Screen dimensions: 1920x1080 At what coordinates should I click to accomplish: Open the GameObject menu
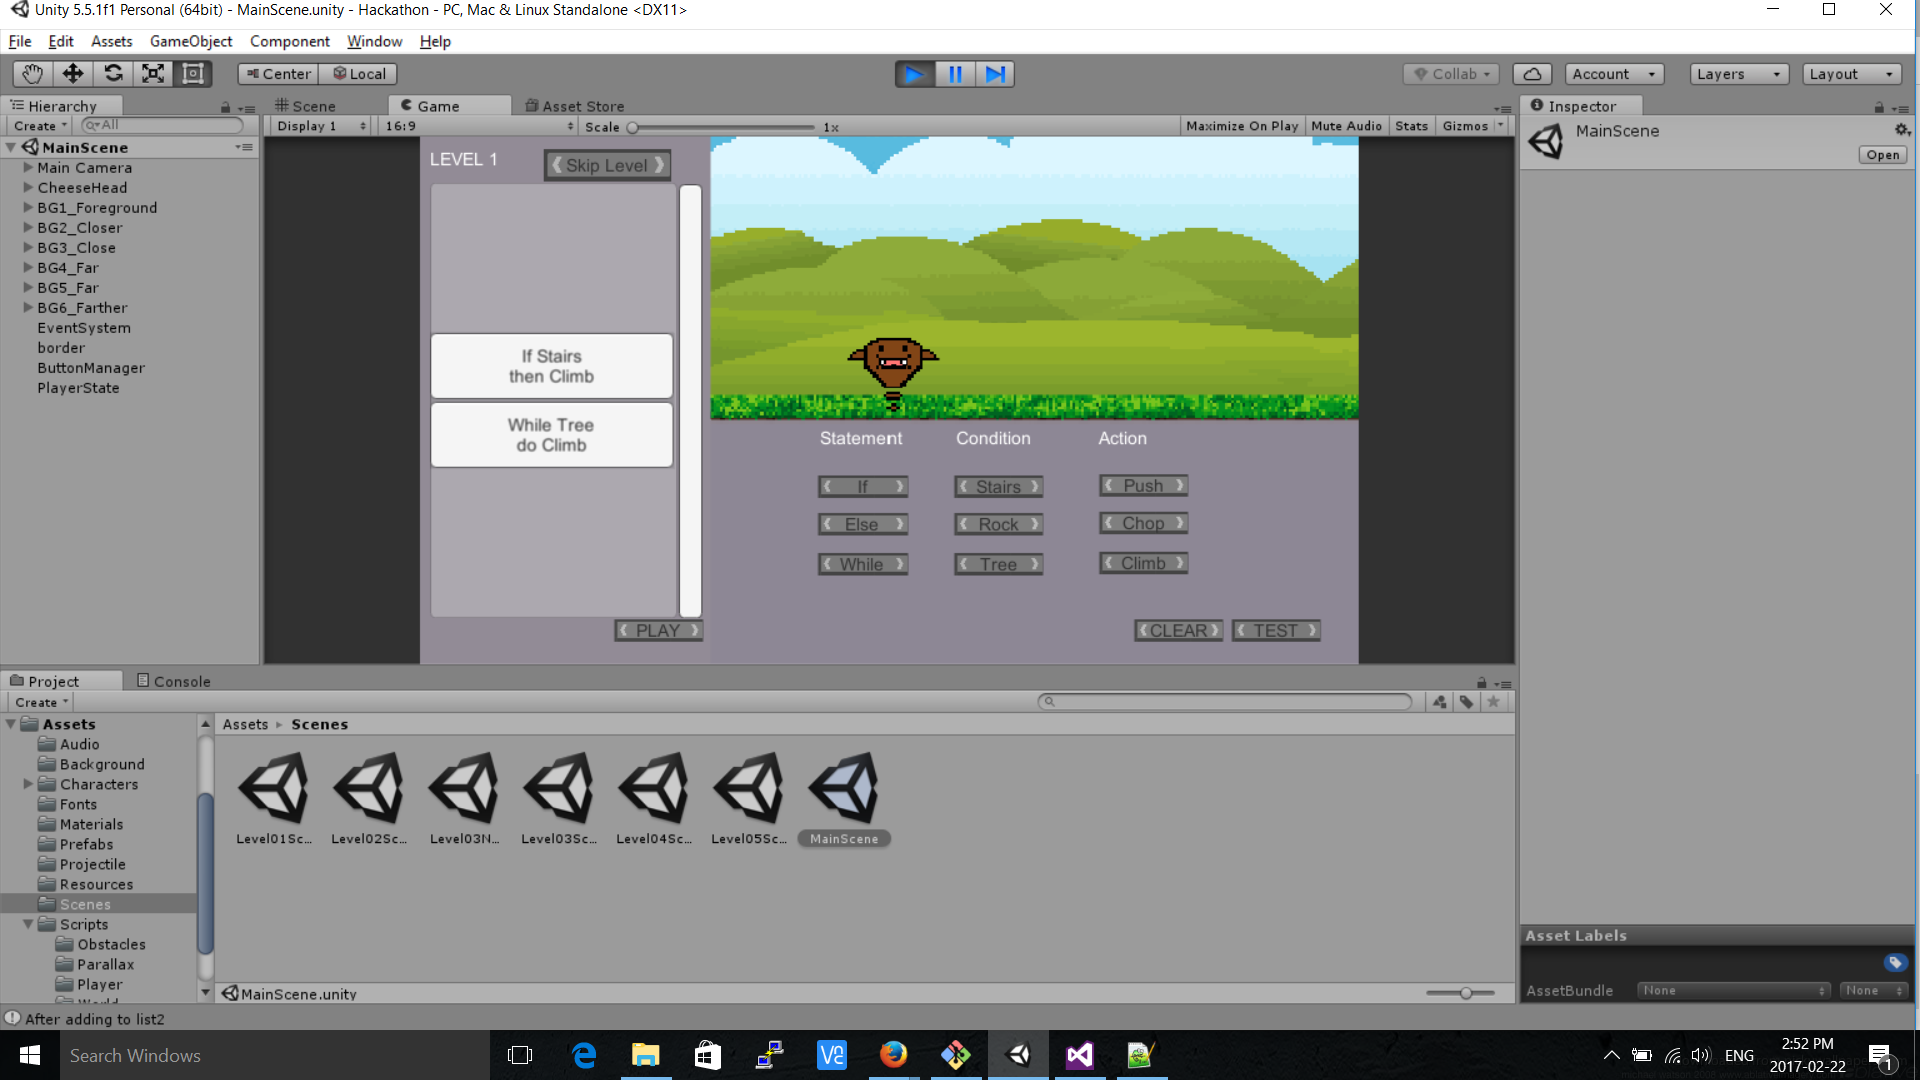[190, 41]
